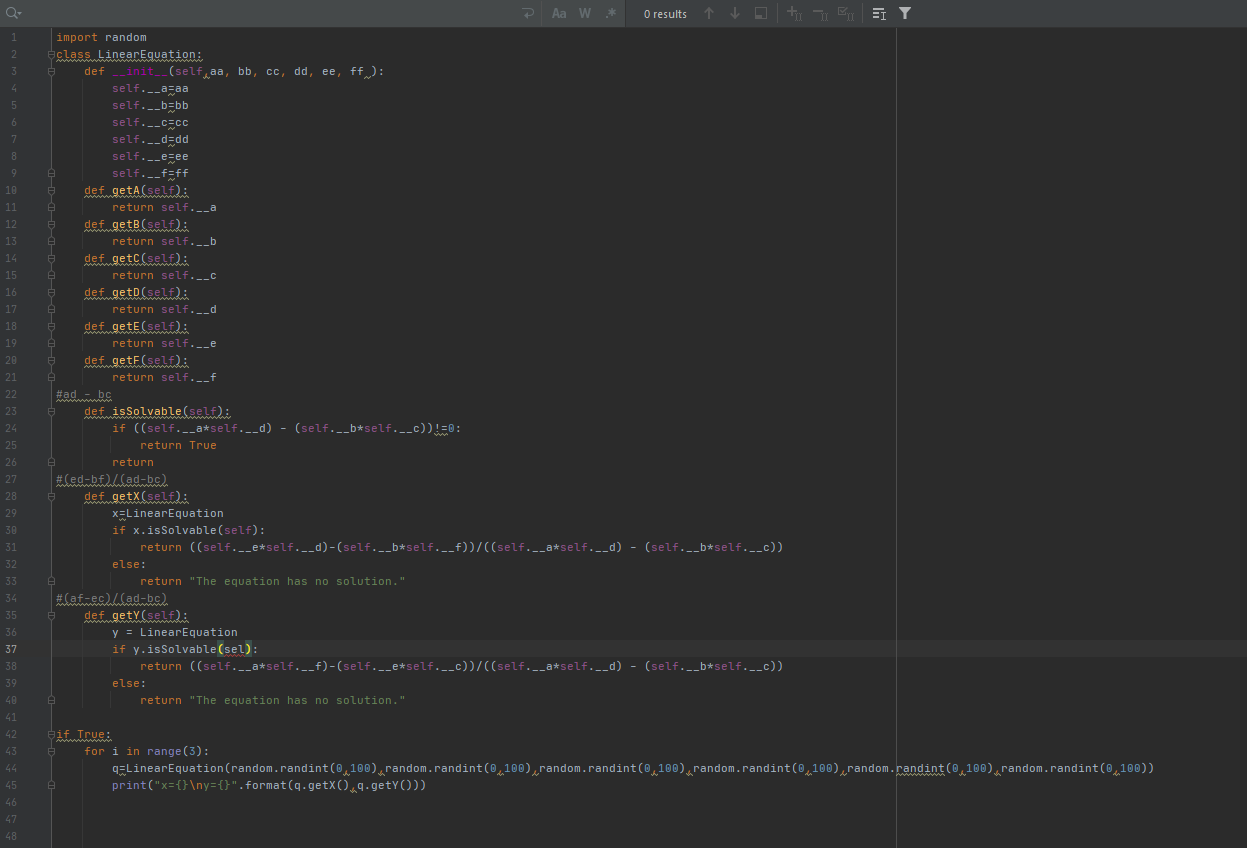Image resolution: width=1247 pixels, height=848 pixels.
Task: Toggle whole Words (W) search option
Action: (585, 13)
